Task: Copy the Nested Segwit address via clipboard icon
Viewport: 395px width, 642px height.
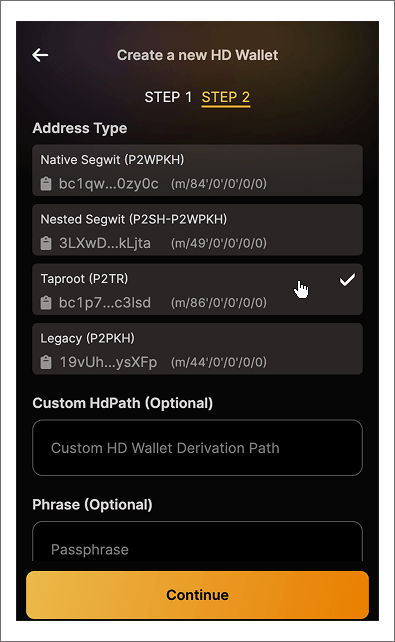Action: click(46, 243)
